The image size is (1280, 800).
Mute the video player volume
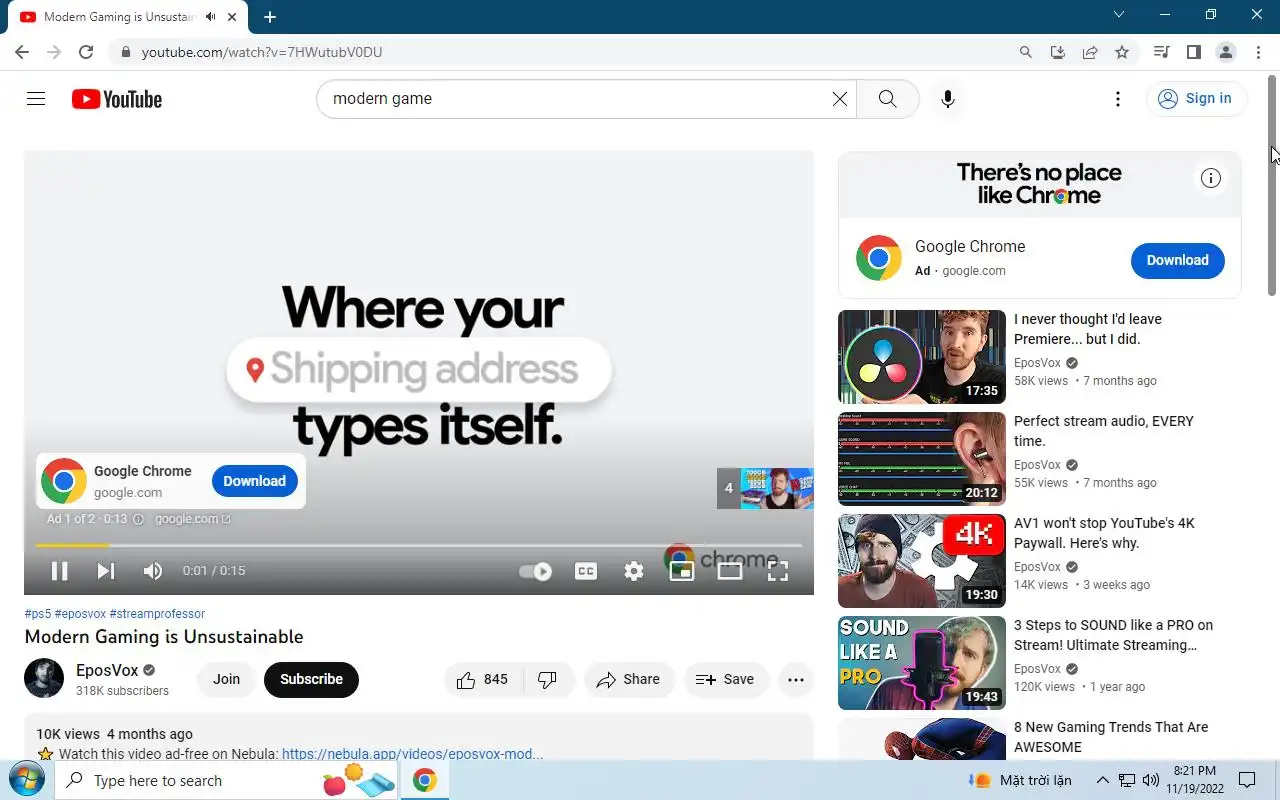153,571
